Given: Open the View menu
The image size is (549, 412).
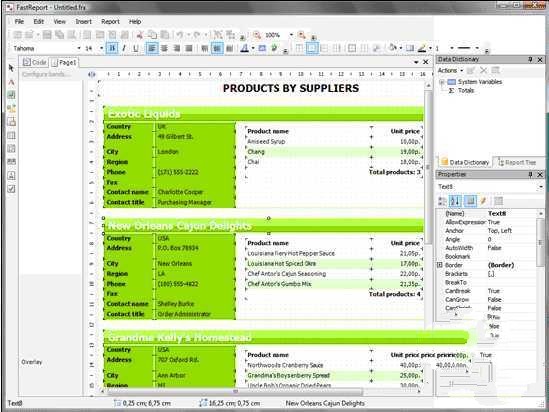Looking at the screenshot, I should (60, 21).
